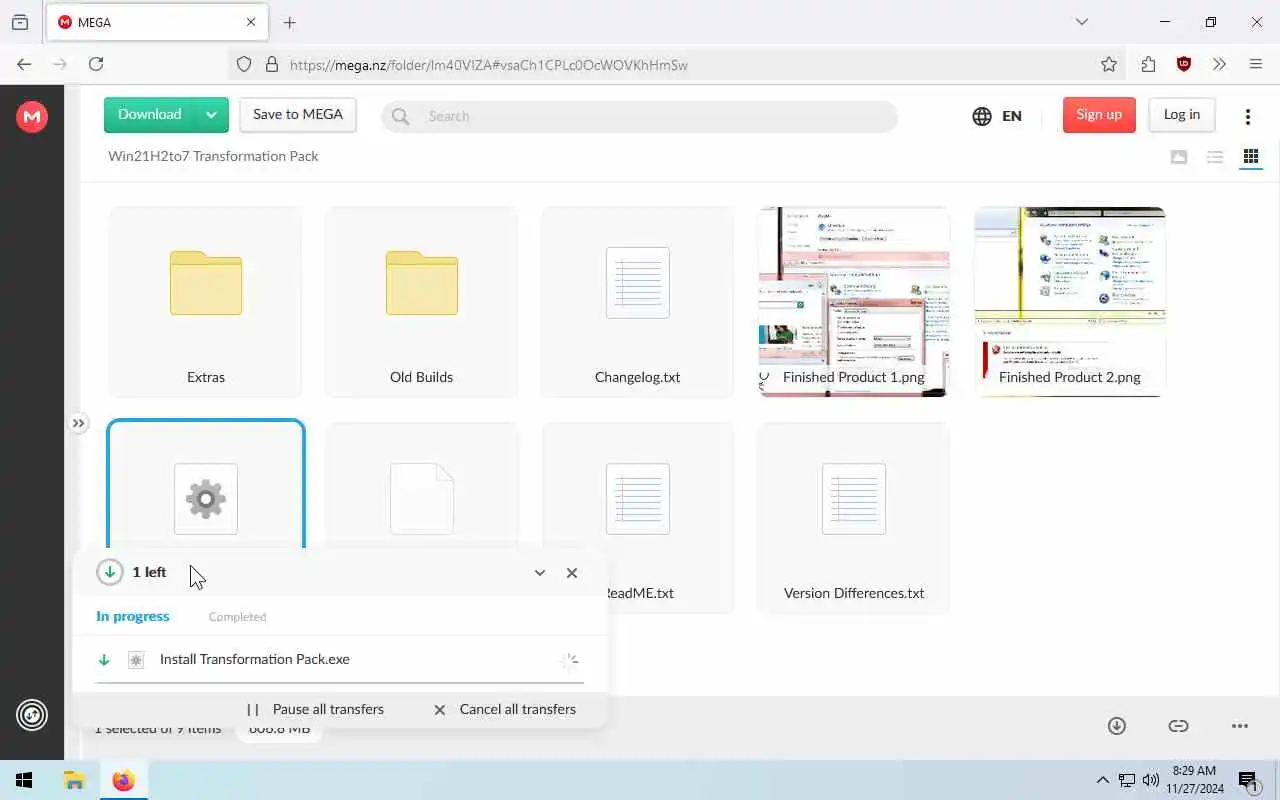Click Save to MEGA button
Screen dimensions: 1280x800
pos(298,115)
